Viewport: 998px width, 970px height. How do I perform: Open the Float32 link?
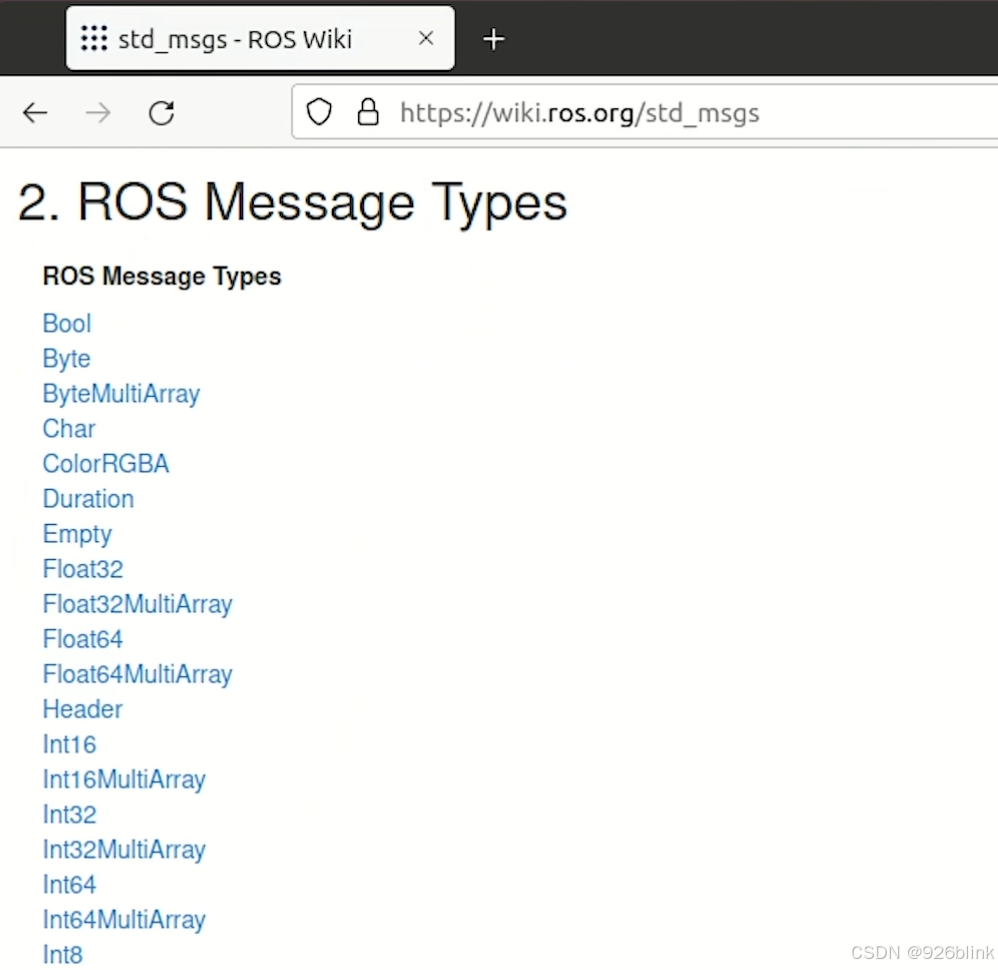[83, 569]
